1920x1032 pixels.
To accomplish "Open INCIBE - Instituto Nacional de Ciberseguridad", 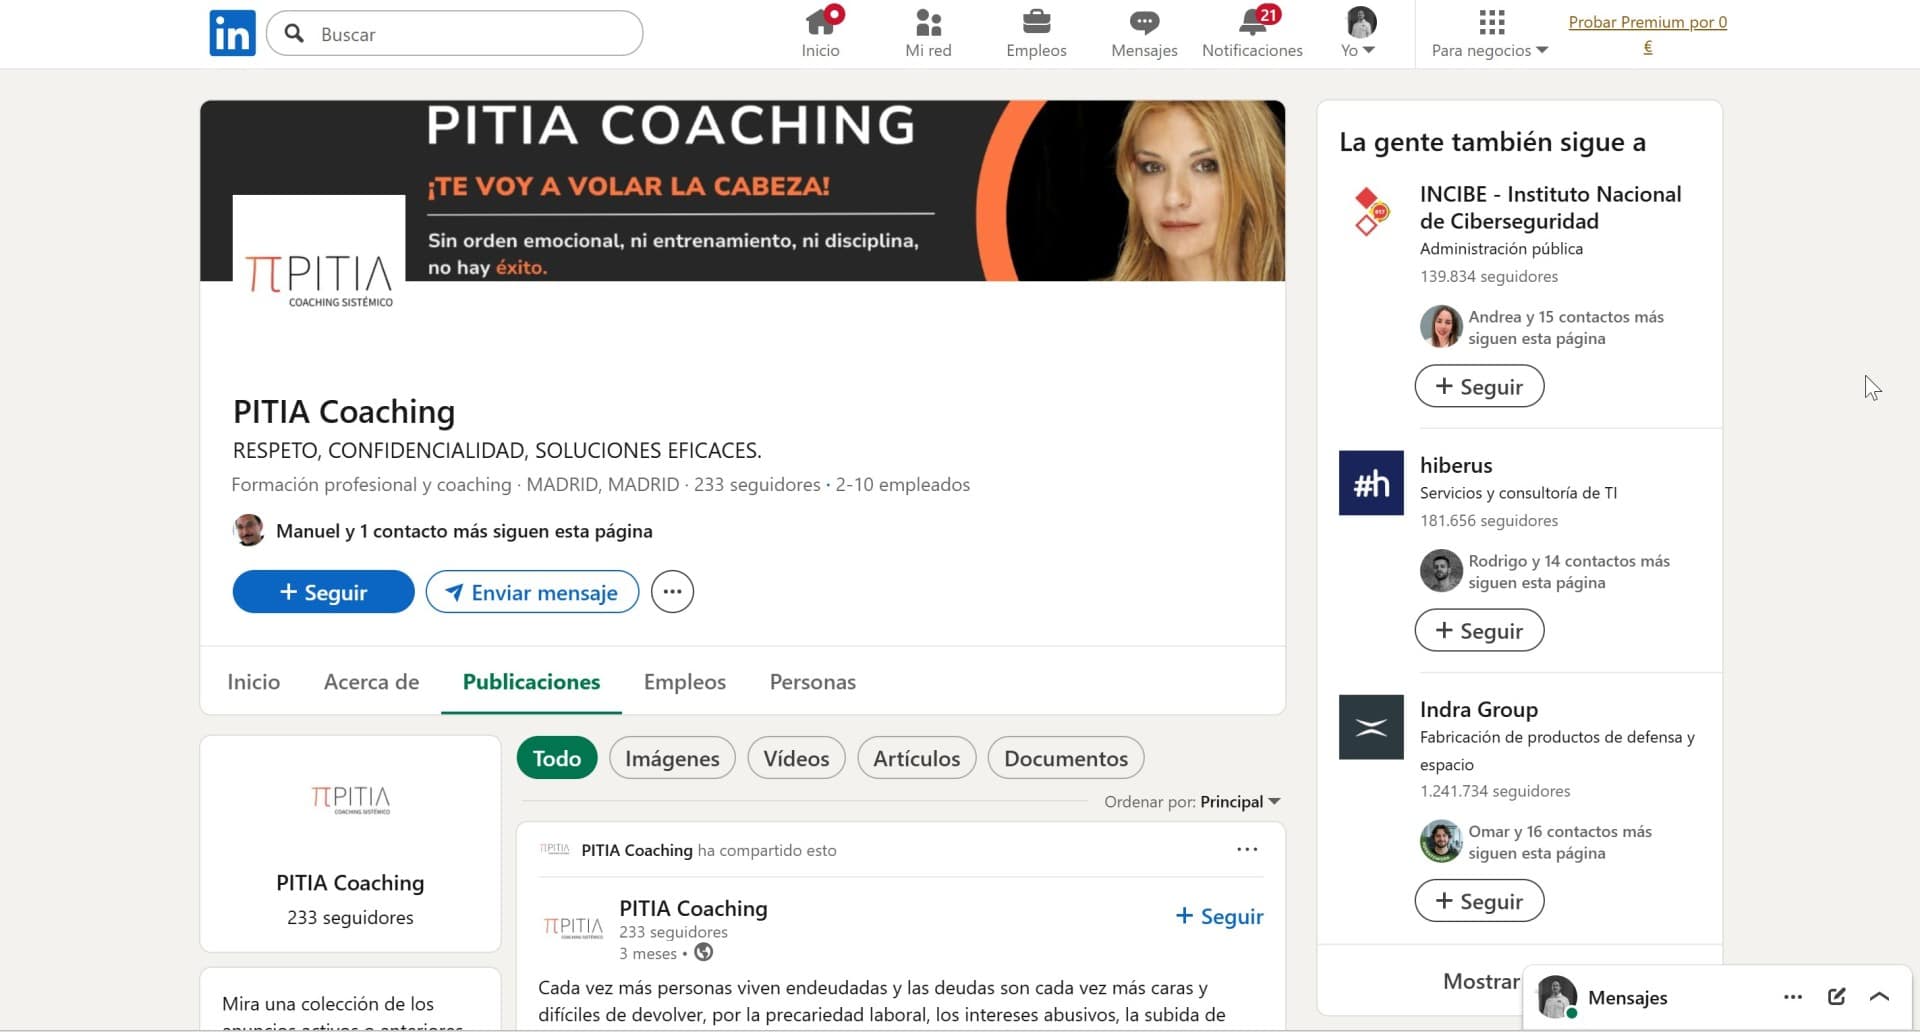I will click(x=1550, y=208).
